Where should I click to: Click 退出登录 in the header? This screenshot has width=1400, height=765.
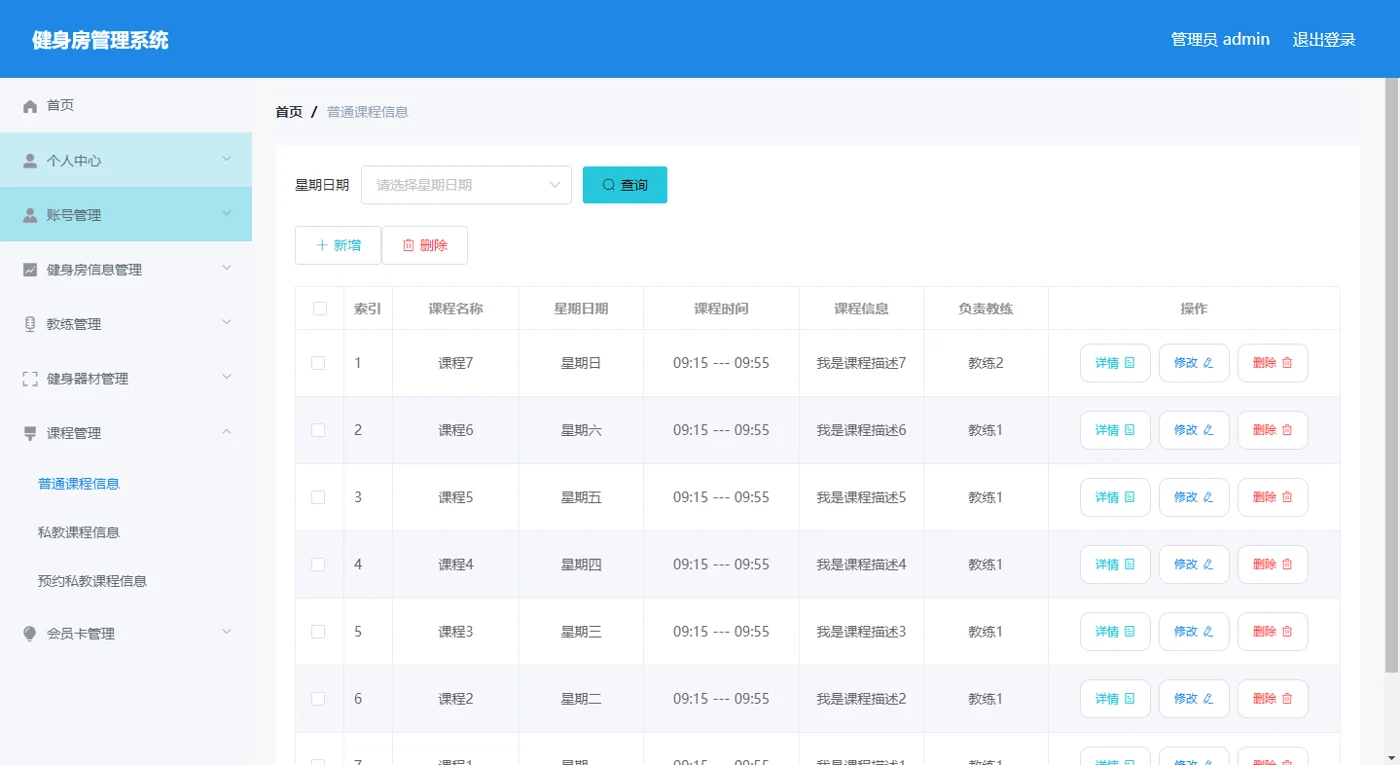pos(1324,40)
